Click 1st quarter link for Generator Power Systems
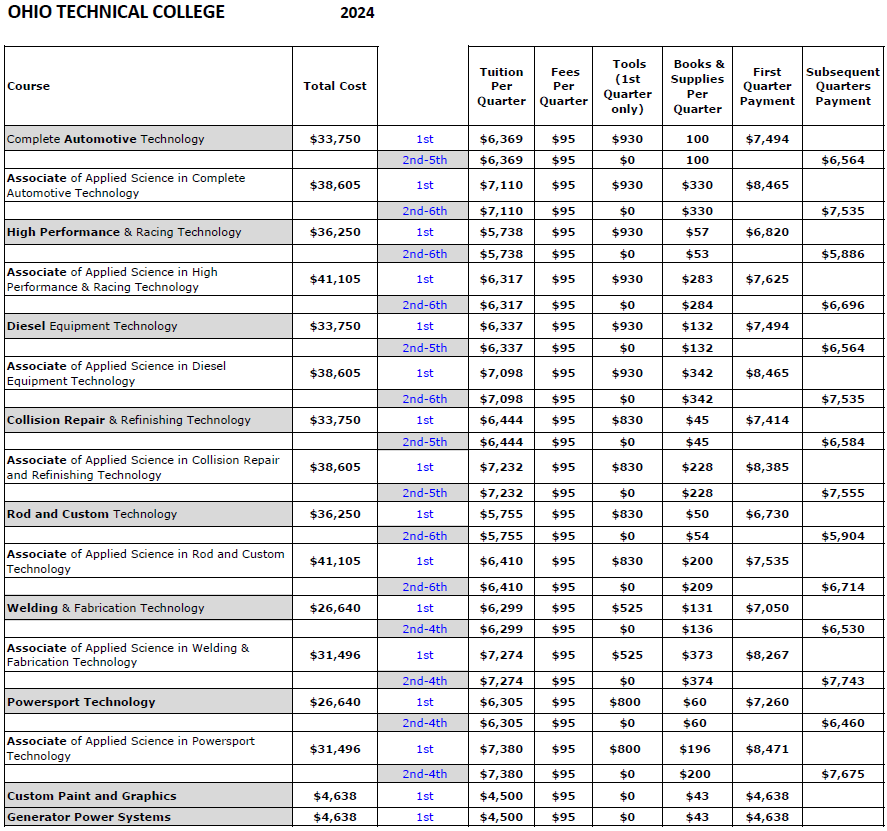 click(x=424, y=817)
